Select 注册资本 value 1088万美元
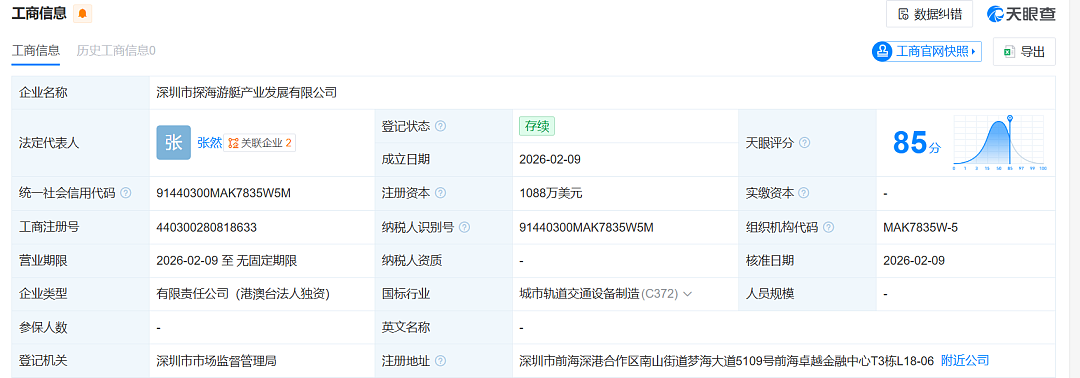The image size is (1080, 378). tap(551, 193)
